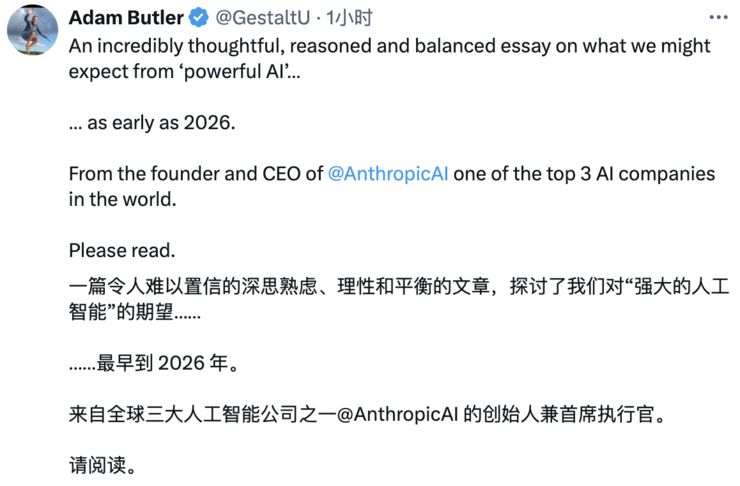Click the blue verified badge icon
Viewport: 740px width, 486px height.
[x=198, y=17]
